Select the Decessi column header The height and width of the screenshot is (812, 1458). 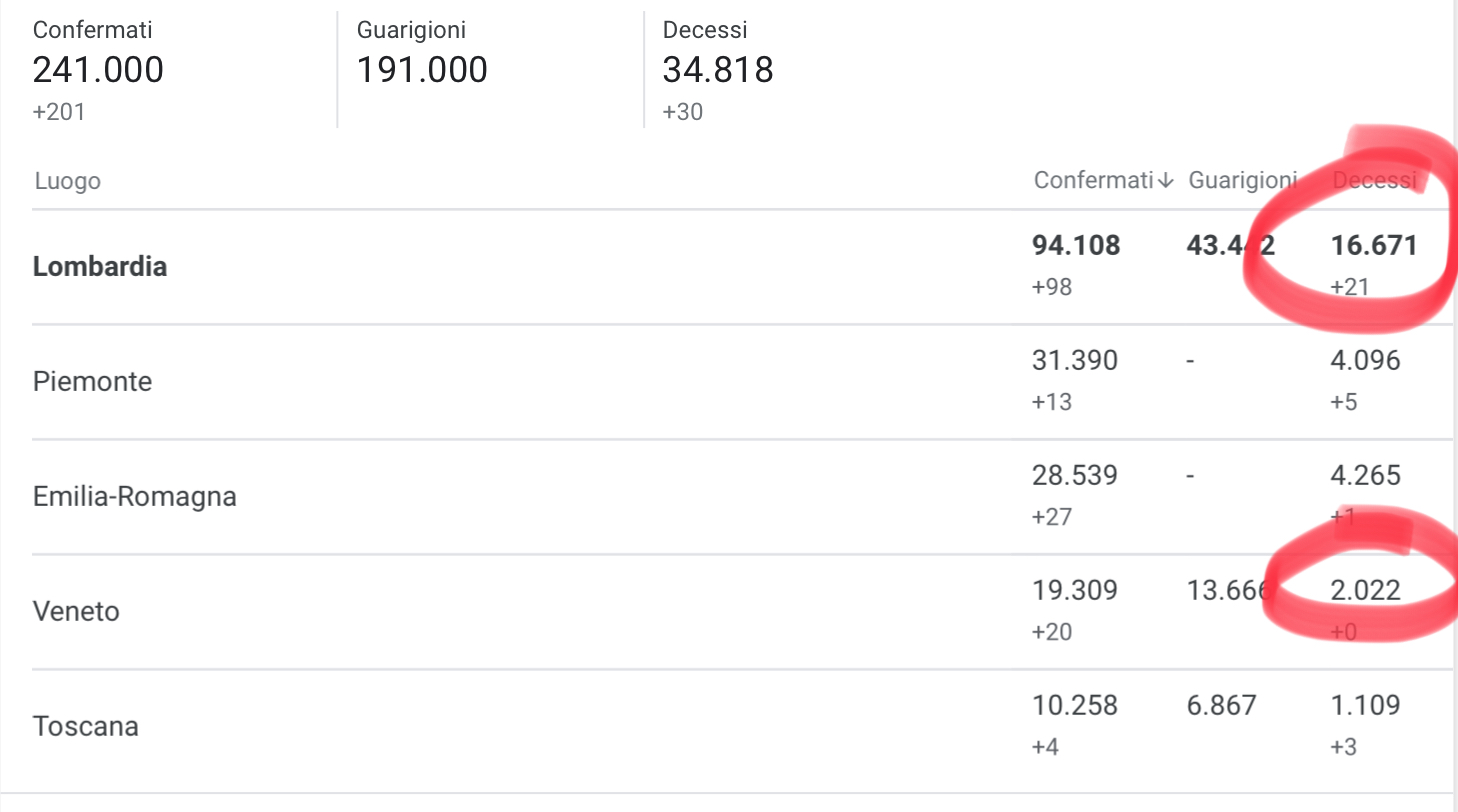pos(1375,180)
